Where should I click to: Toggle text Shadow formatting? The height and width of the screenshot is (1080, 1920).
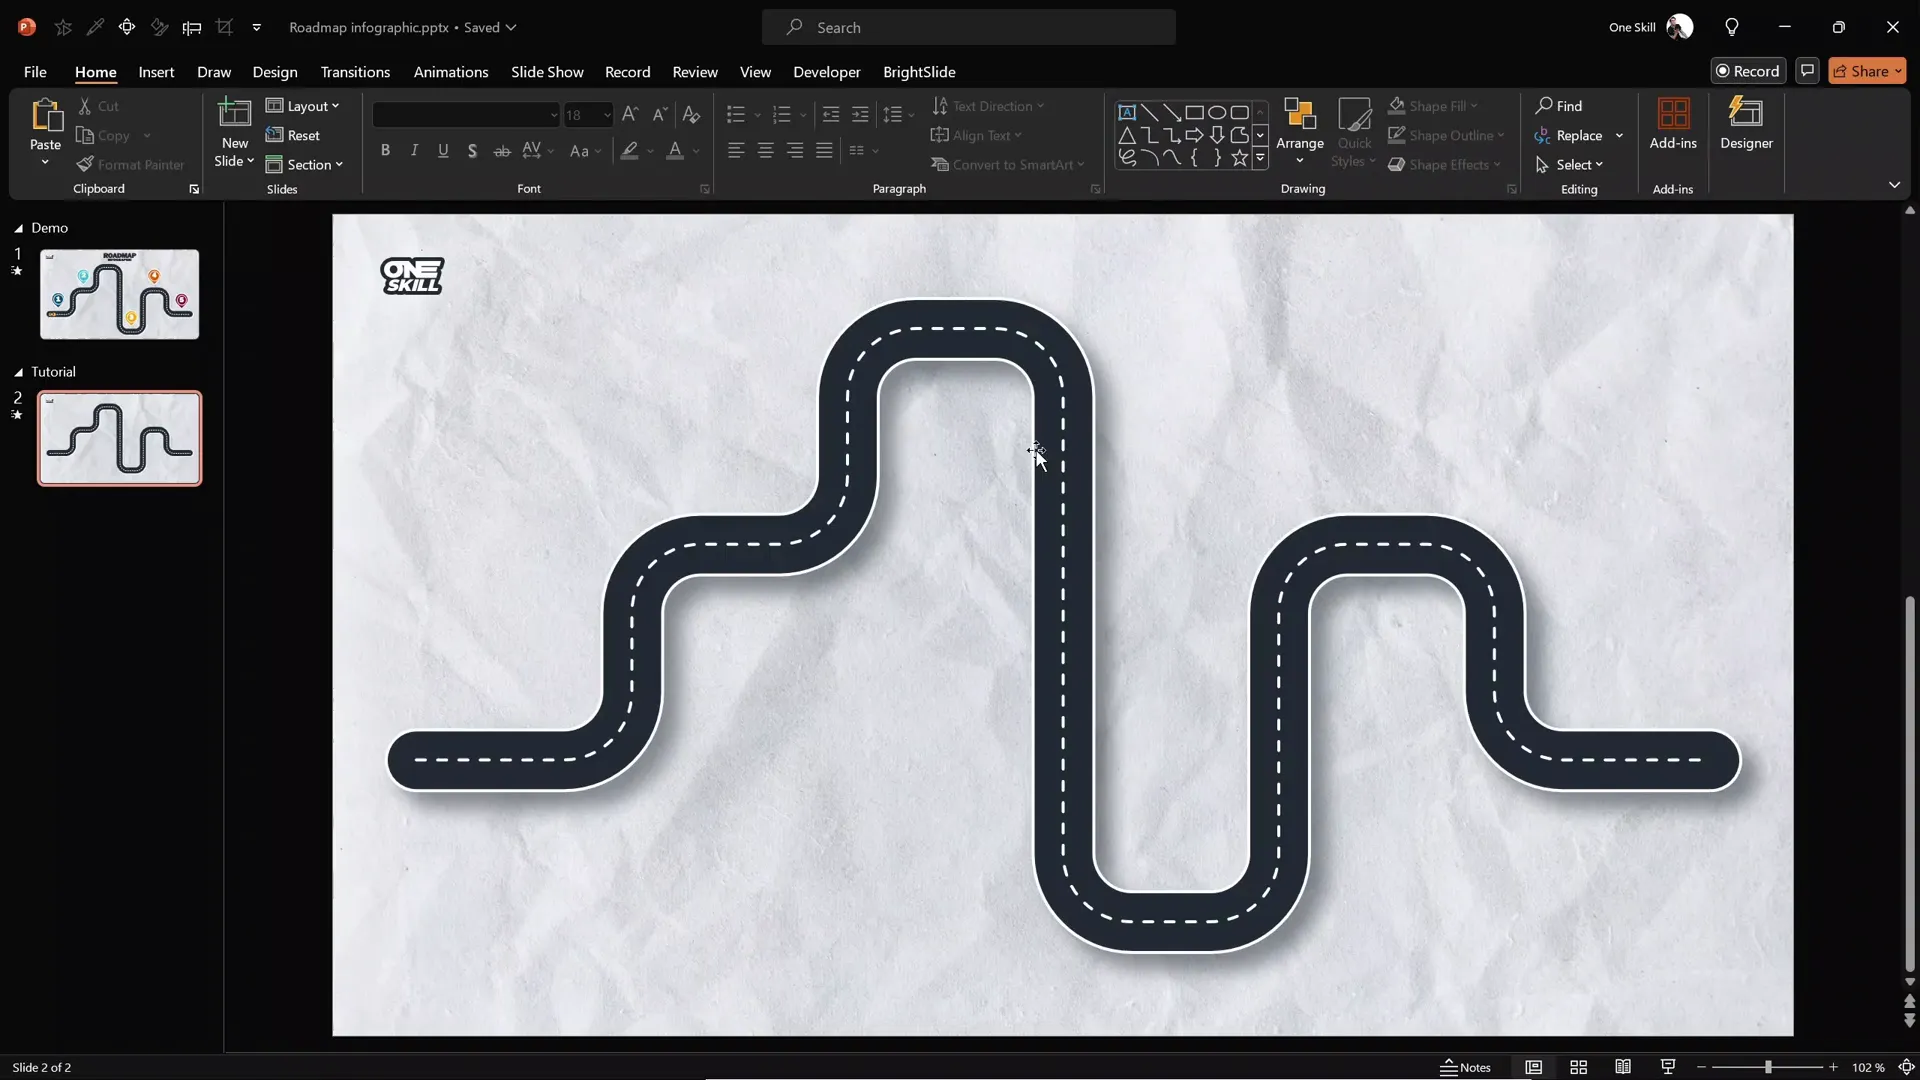coord(472,151)
